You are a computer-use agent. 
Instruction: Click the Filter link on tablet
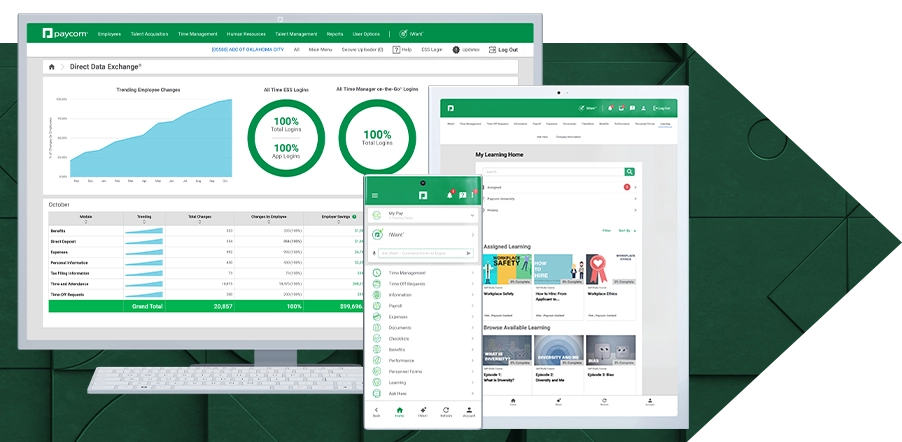[606, 231]
